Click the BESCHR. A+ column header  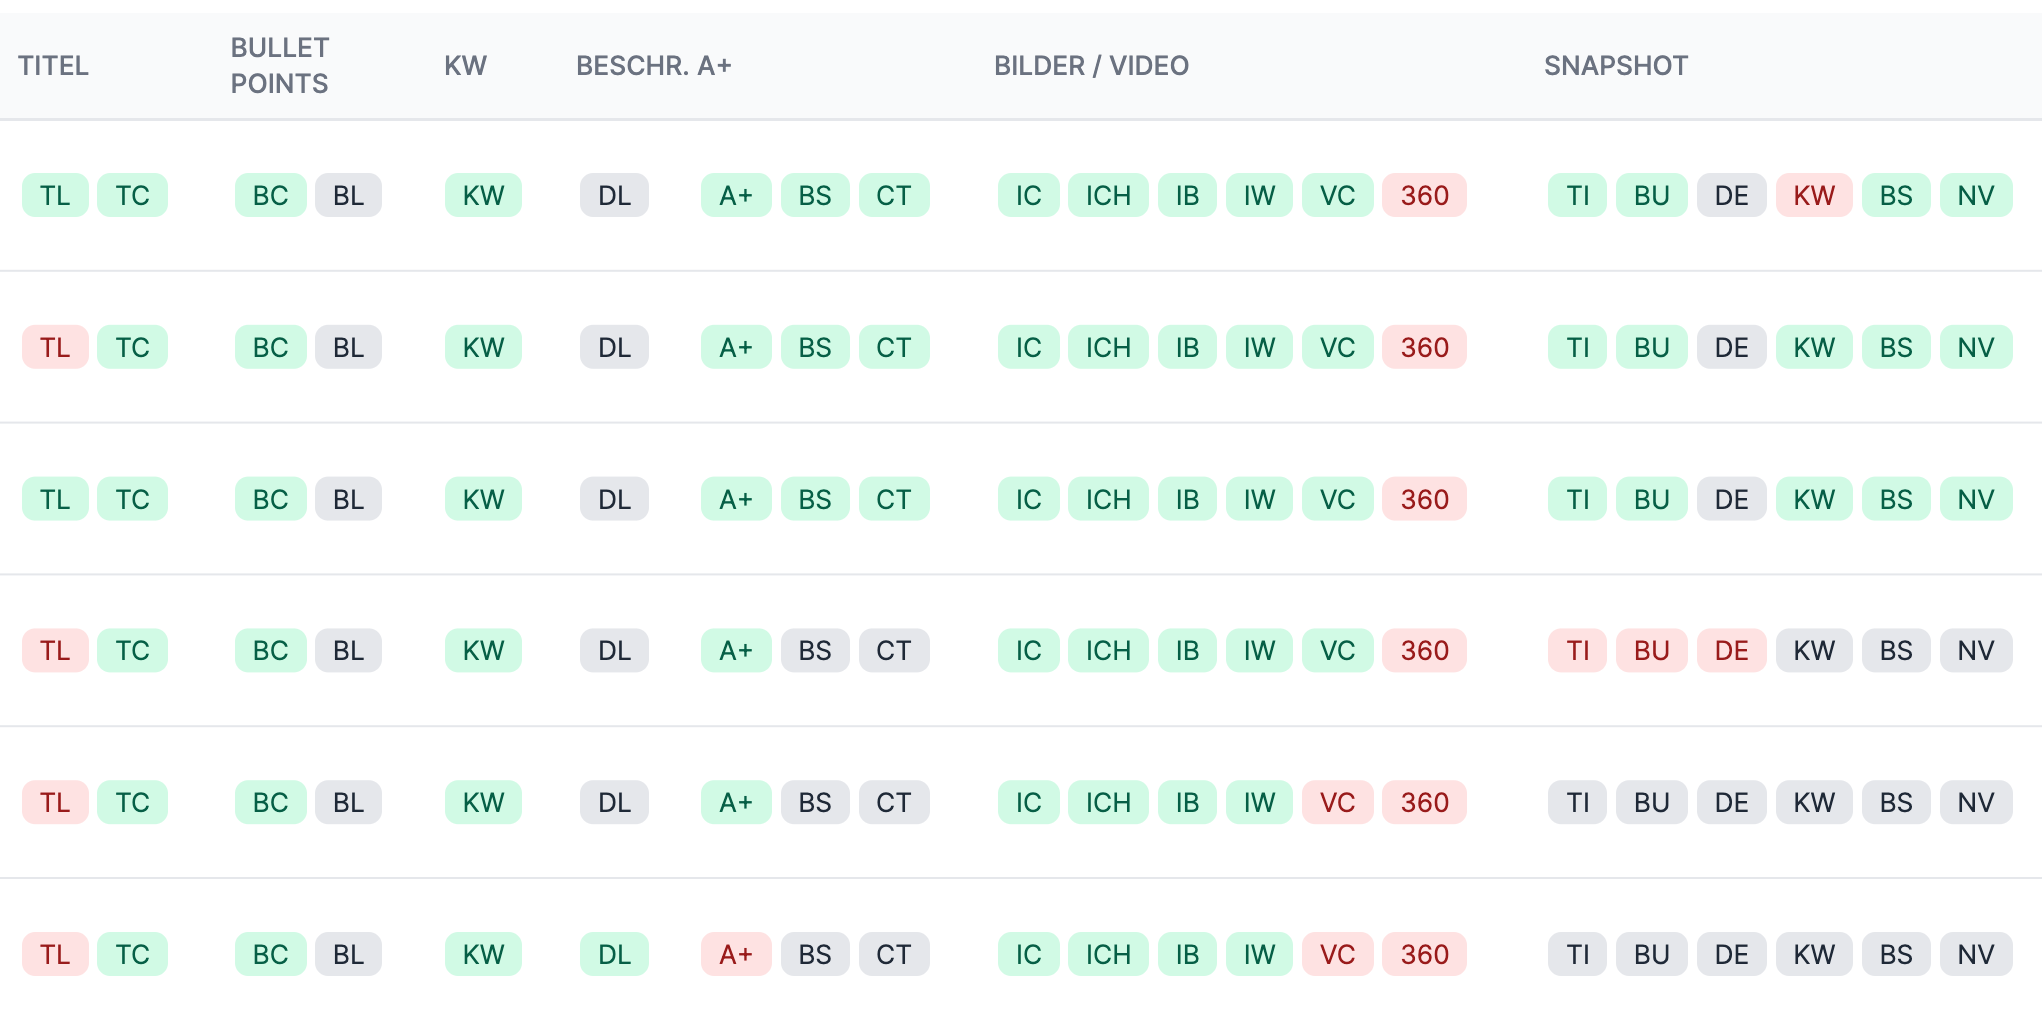[654, 66]
